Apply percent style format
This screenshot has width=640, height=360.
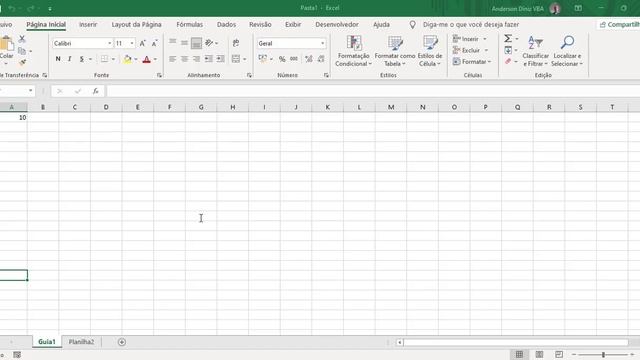tap(282, 59)
